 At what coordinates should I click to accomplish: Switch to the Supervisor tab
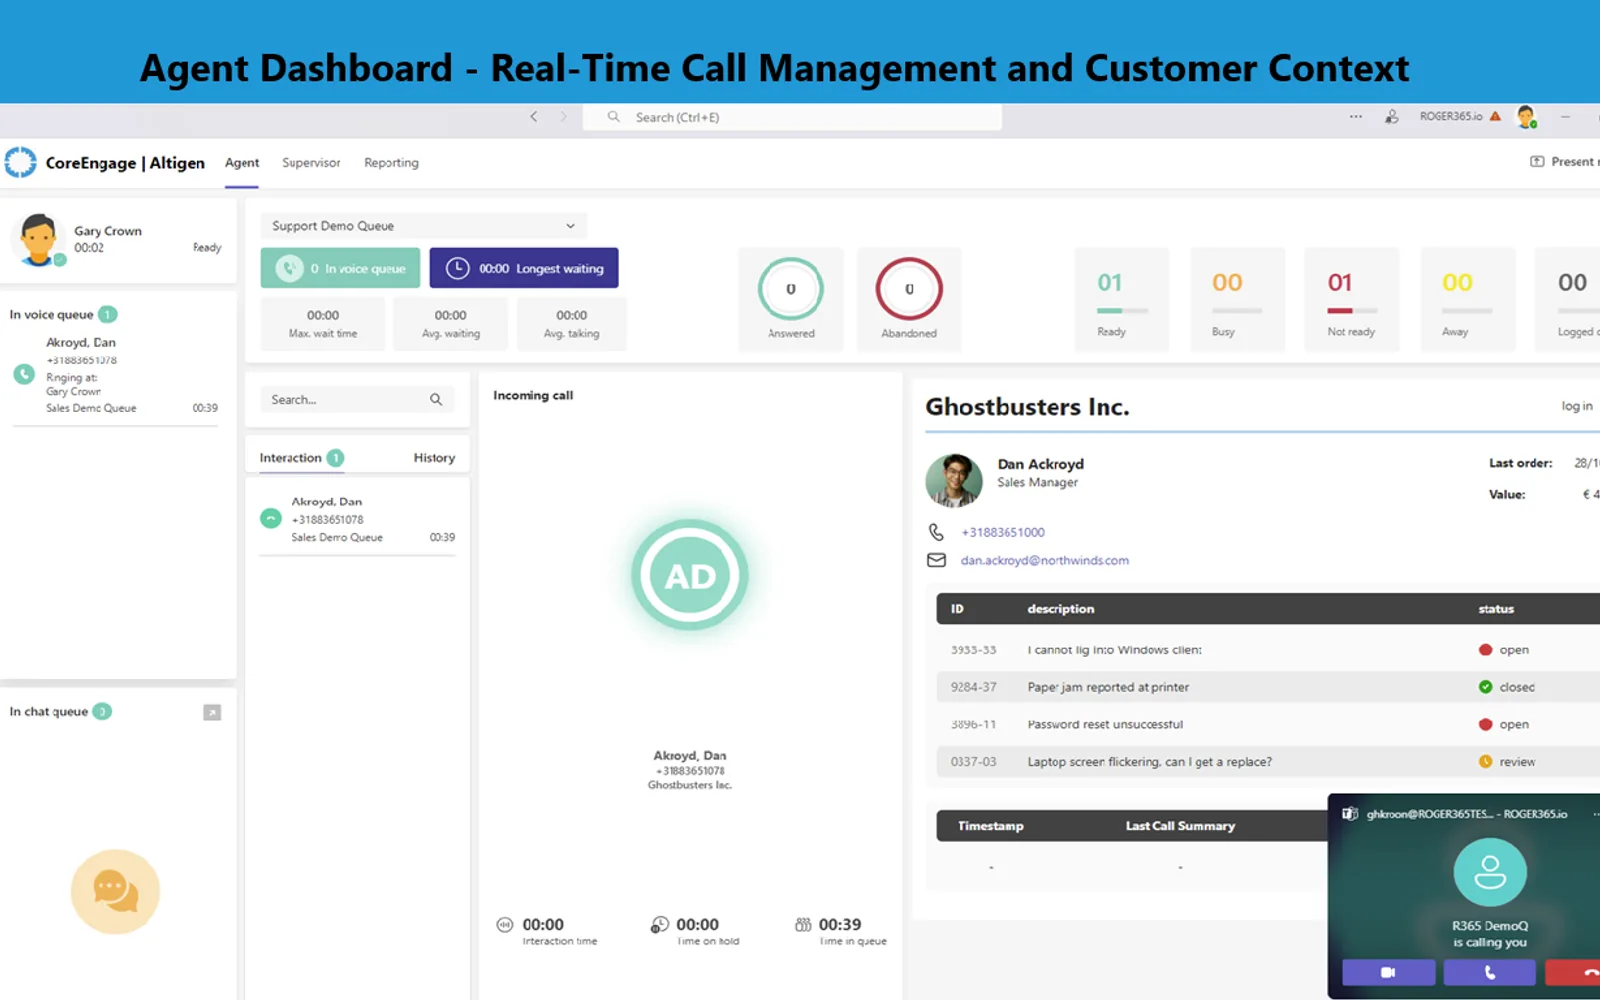pos(311,163)
